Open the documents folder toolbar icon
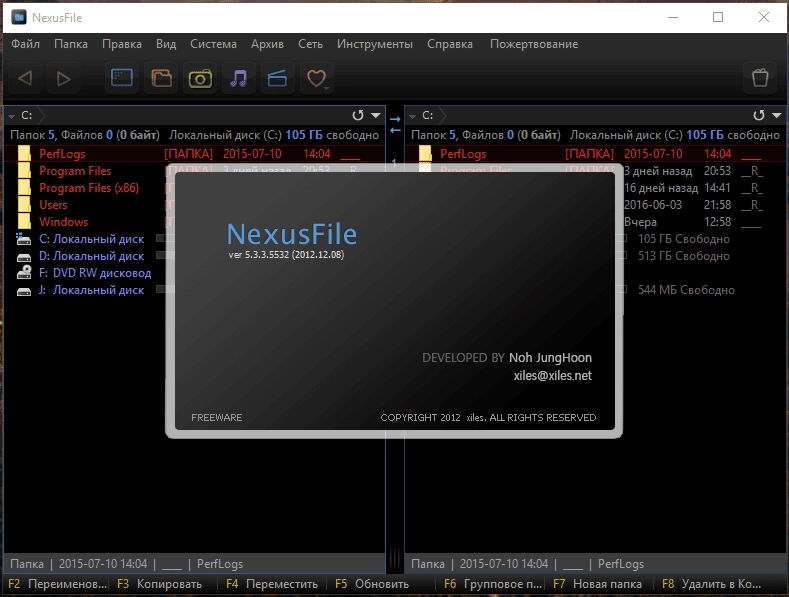 161,78
